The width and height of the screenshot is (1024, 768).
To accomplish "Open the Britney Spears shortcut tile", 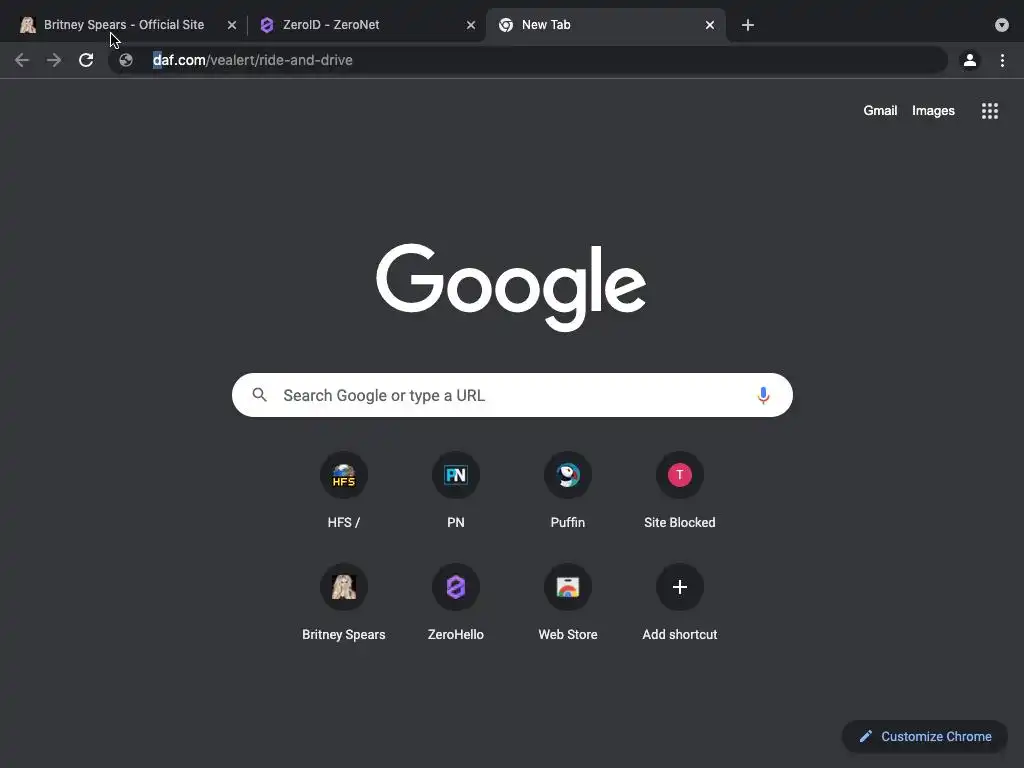I will 344,602.
